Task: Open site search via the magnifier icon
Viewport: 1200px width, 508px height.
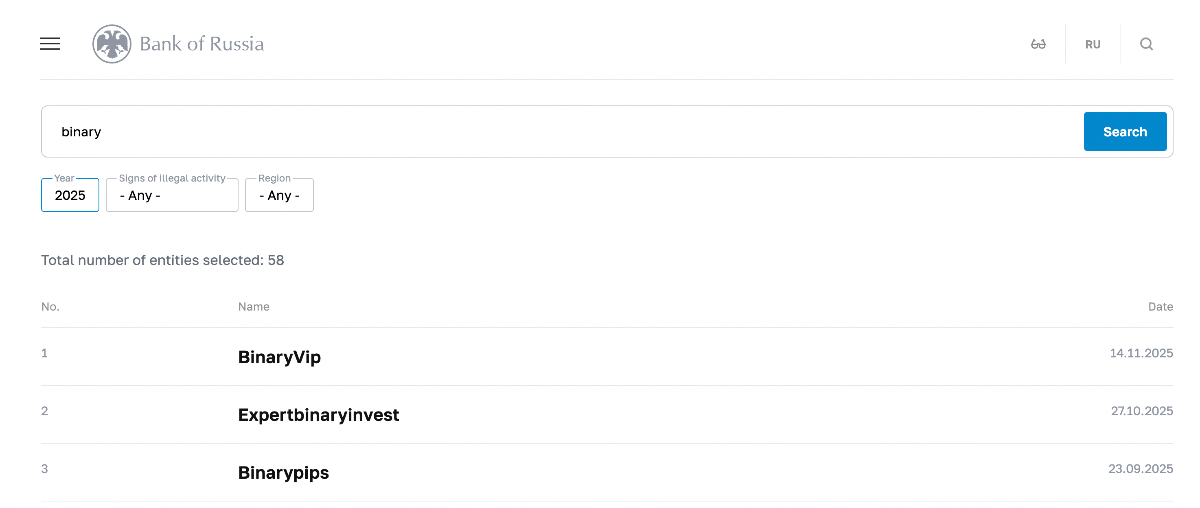Action: tap(1147, 44)
